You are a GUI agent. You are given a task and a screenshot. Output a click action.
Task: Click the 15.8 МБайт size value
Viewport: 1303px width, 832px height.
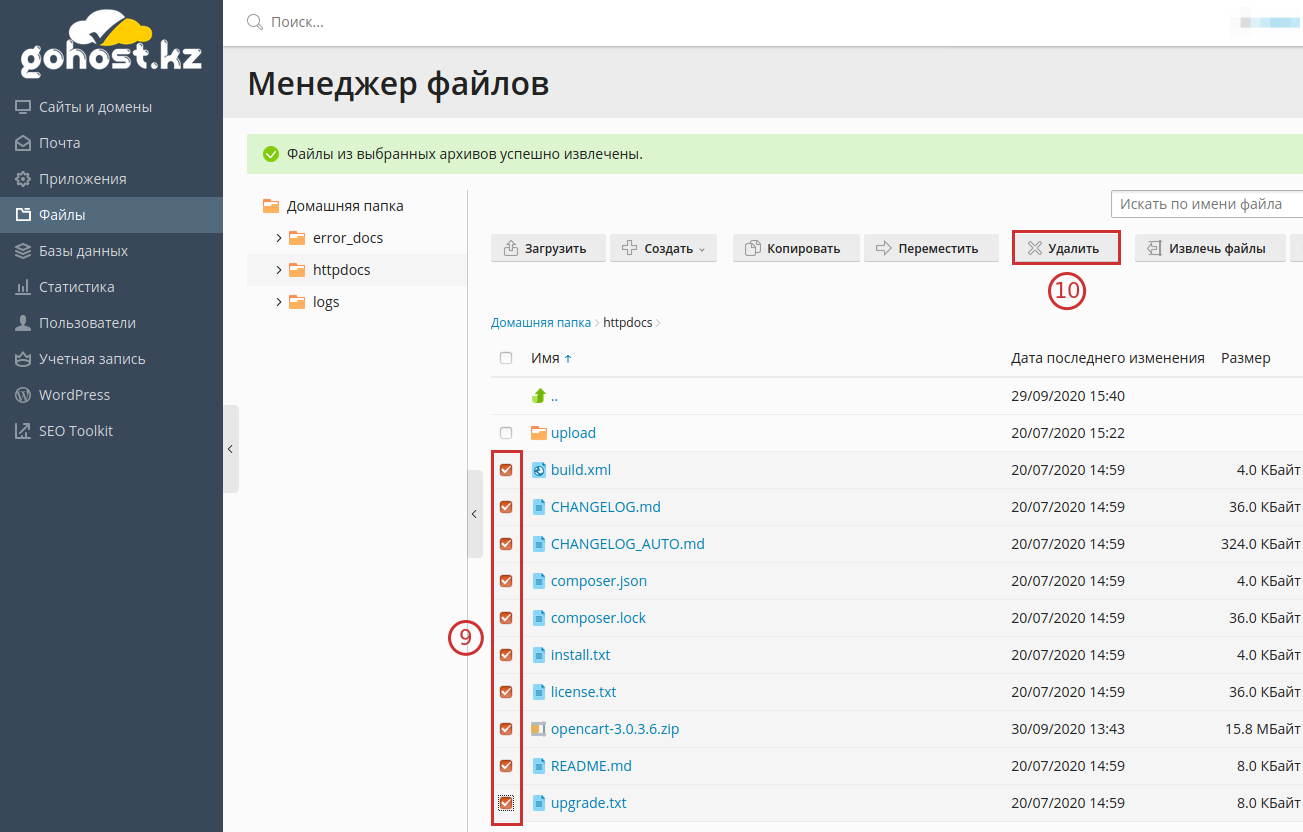1262,729
